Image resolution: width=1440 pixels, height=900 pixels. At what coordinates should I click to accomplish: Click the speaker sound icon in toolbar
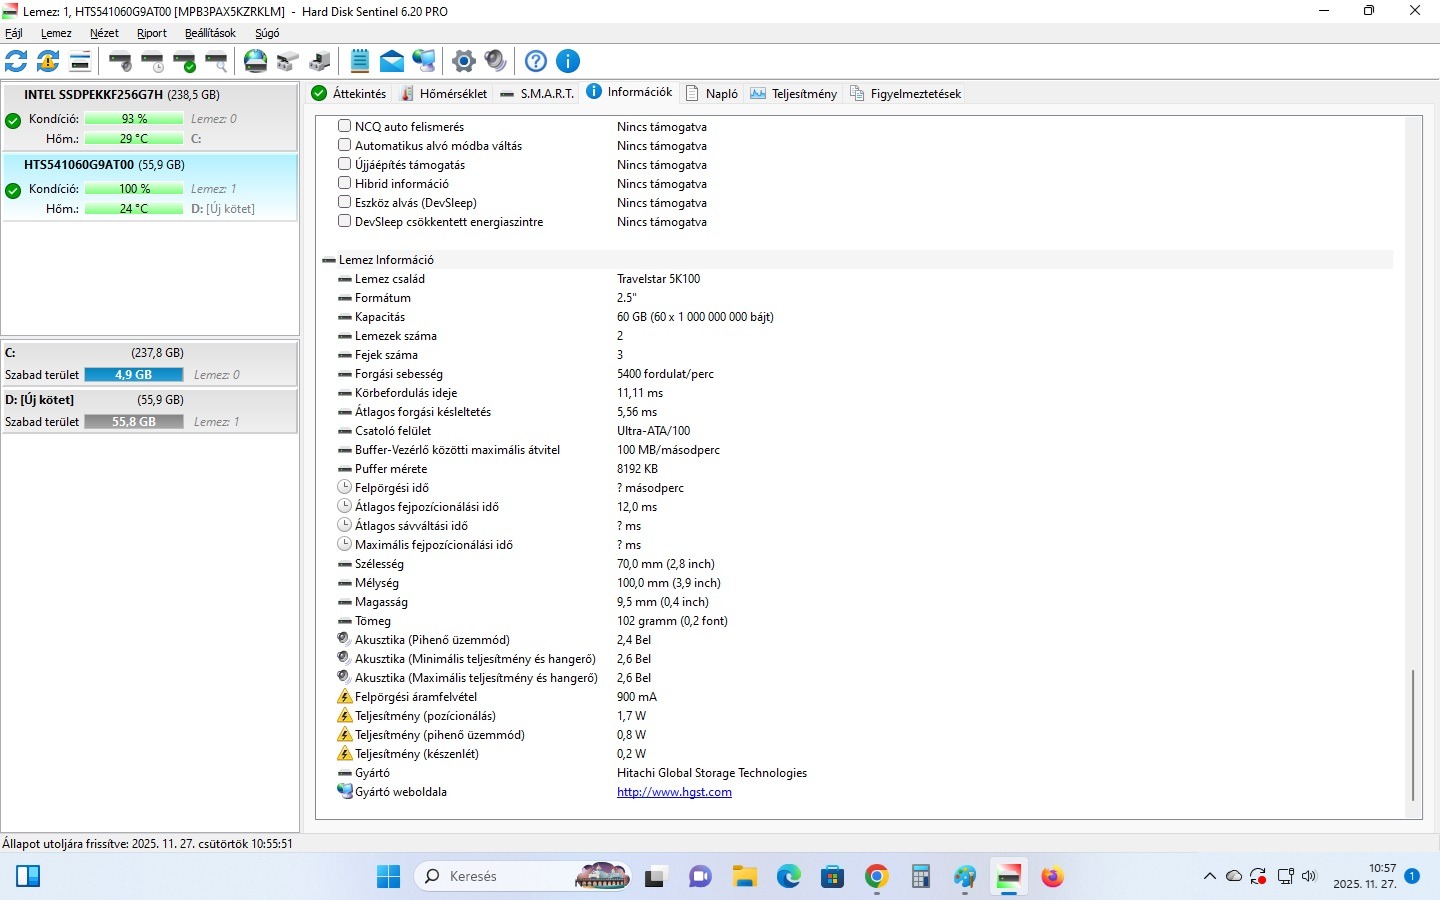tap(495, 61)
